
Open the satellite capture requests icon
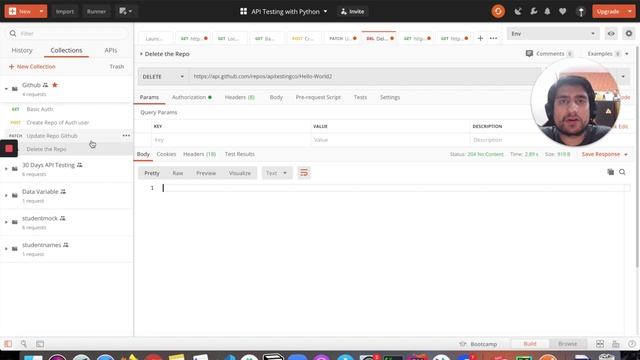pos(518,11)
